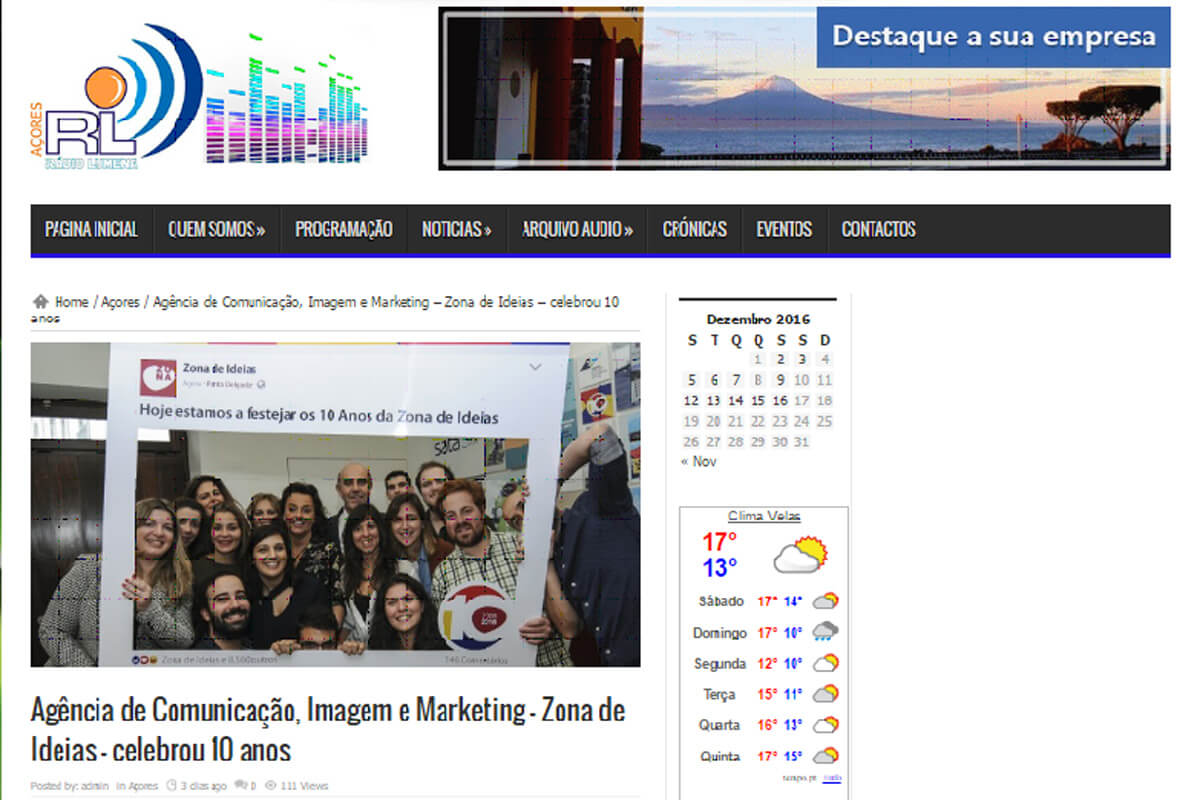This screenshot has height=800, width=1200.
Task: Click the clock icon beside '3 dias ago'
Action: pyautogui.click(x=171, y=786)
